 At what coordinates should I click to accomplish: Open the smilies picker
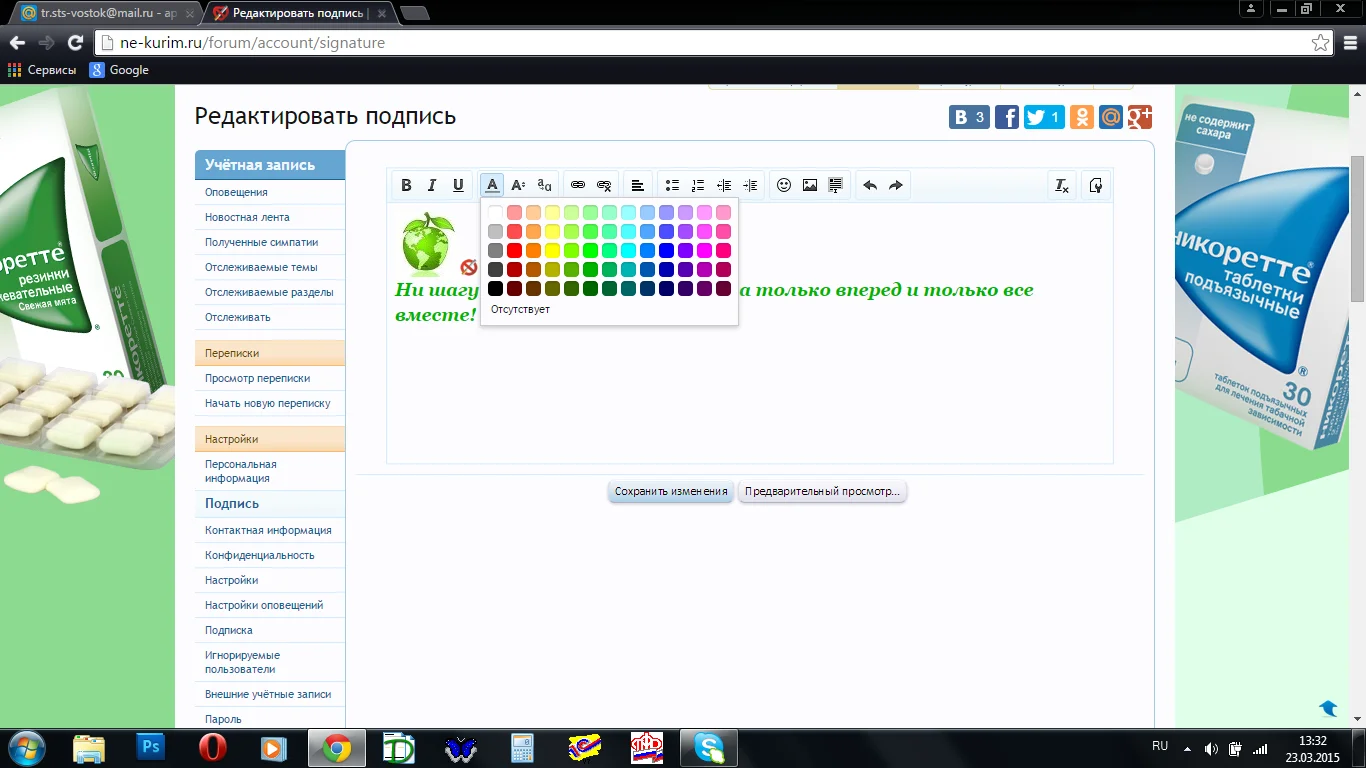pos(784,185)
